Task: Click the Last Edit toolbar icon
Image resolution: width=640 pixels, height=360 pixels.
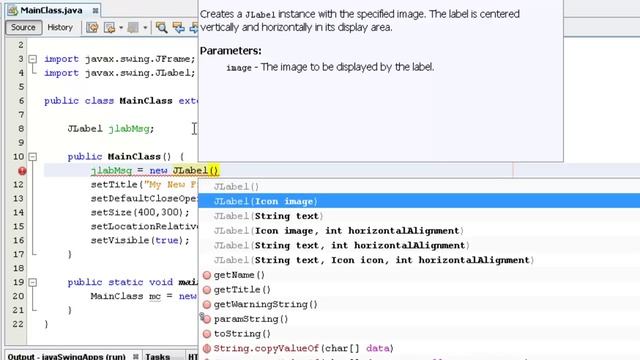Action: (92, 28)
